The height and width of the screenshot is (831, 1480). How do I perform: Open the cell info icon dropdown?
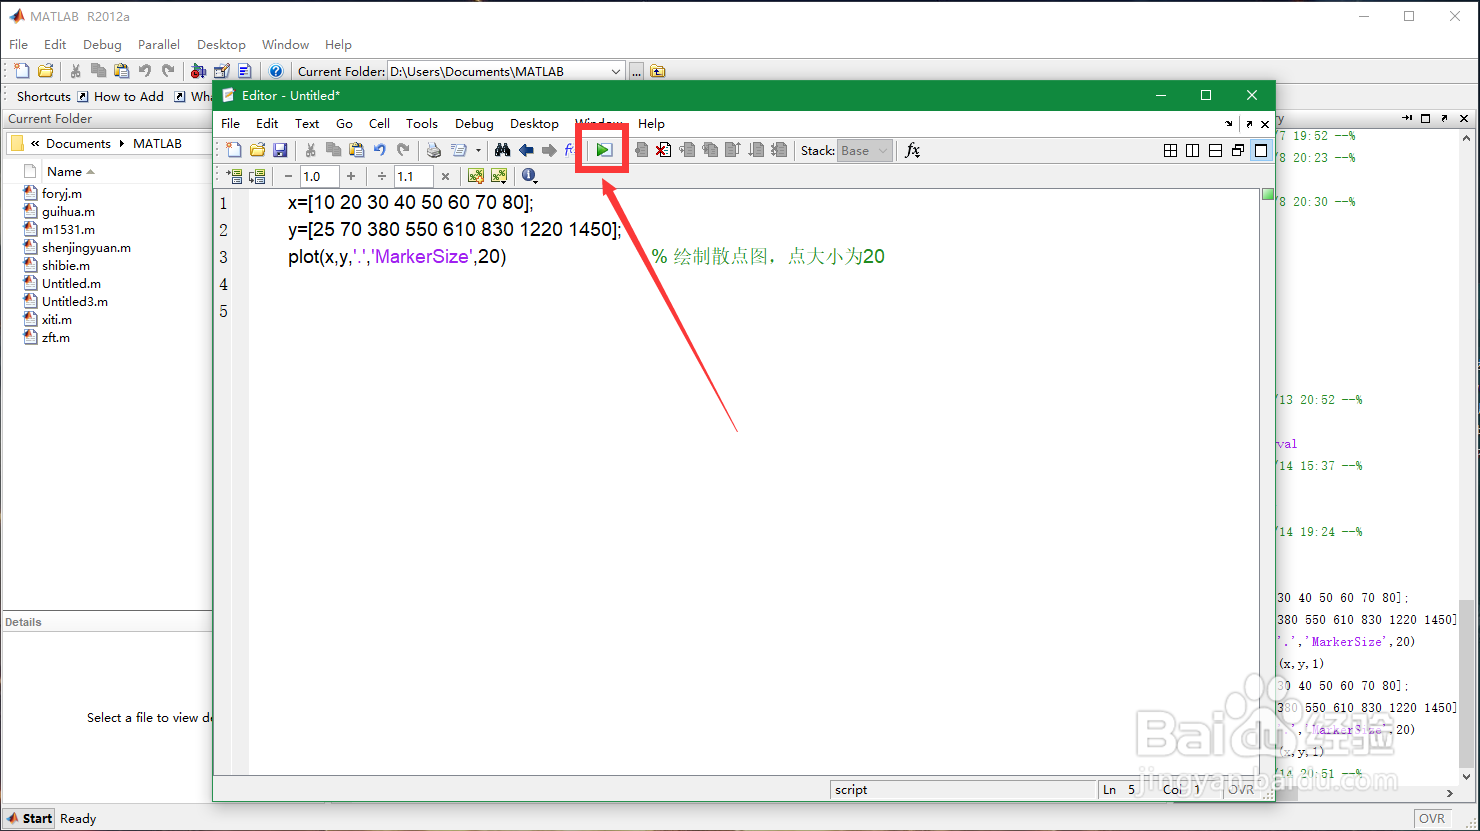[x=529, y=176]
